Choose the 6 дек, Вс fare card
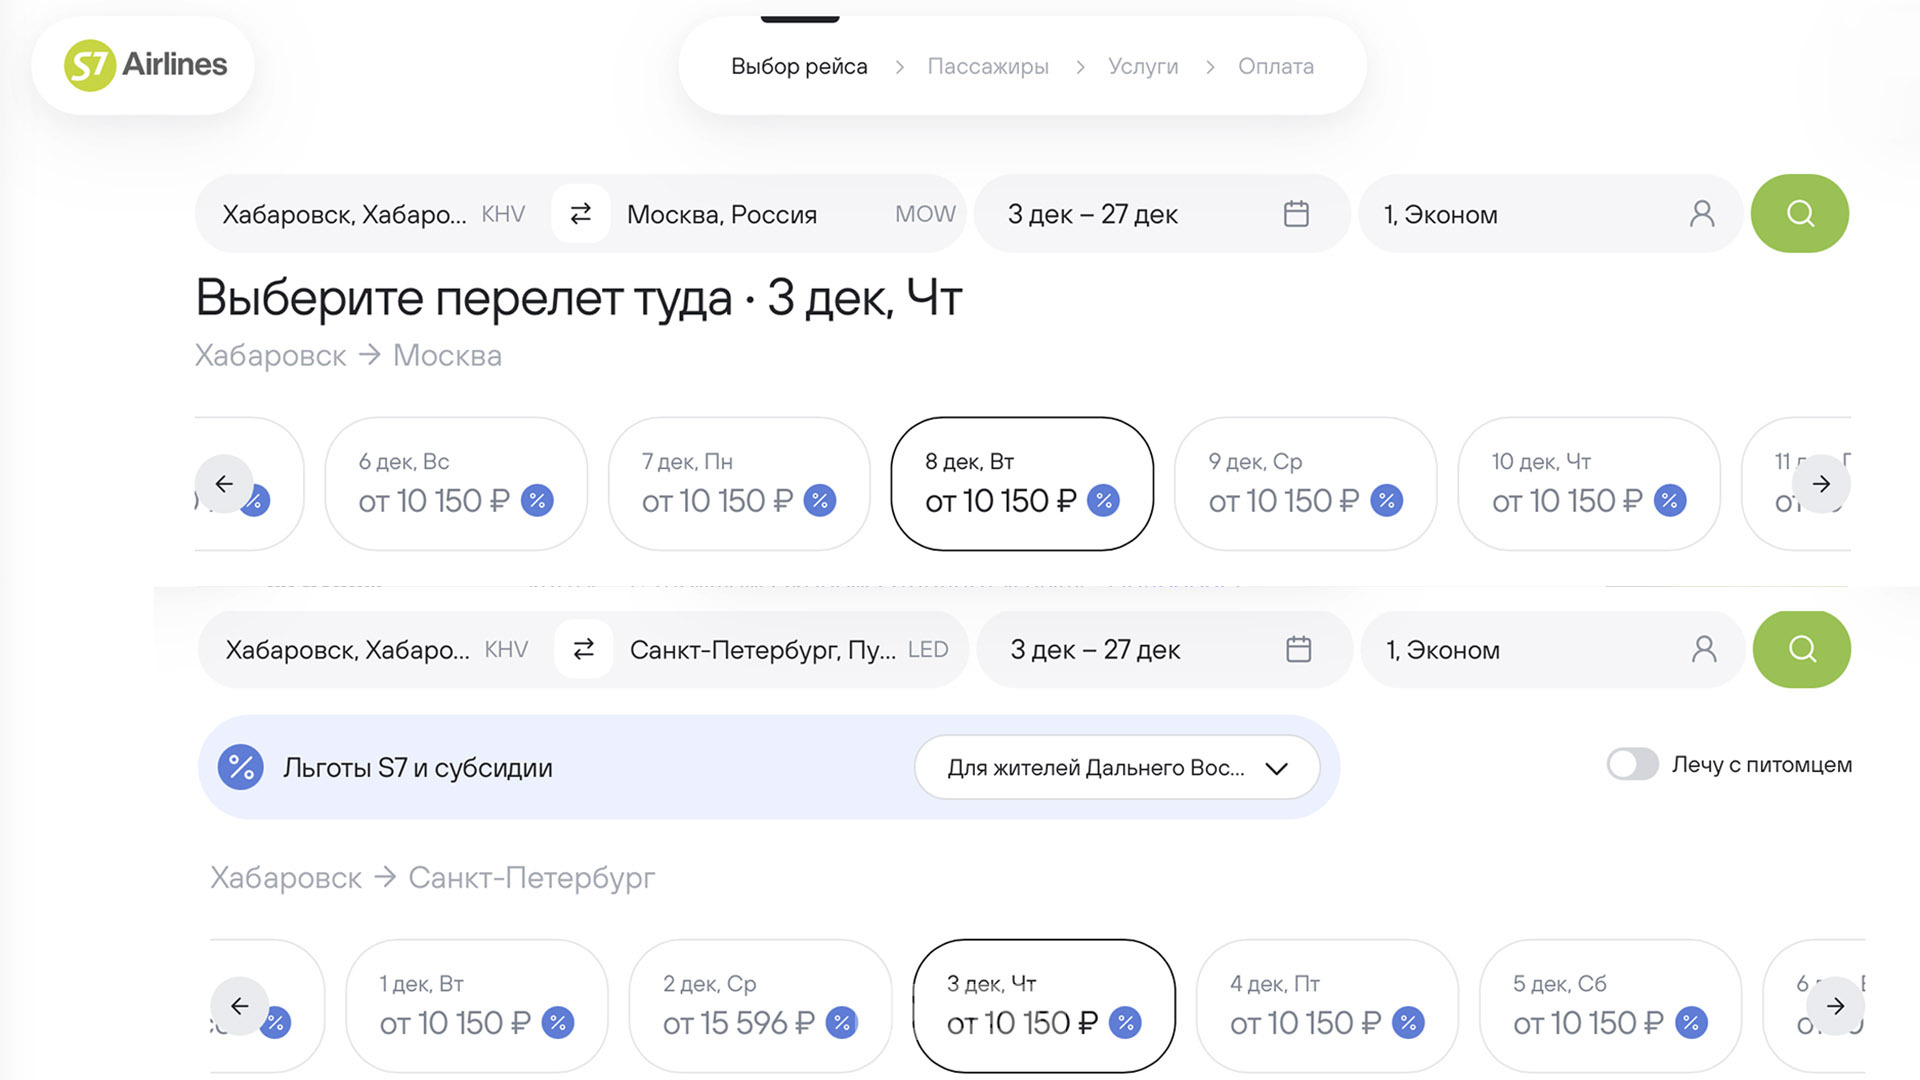Viewport: 1920px width, 1080px height. [456, 484]
